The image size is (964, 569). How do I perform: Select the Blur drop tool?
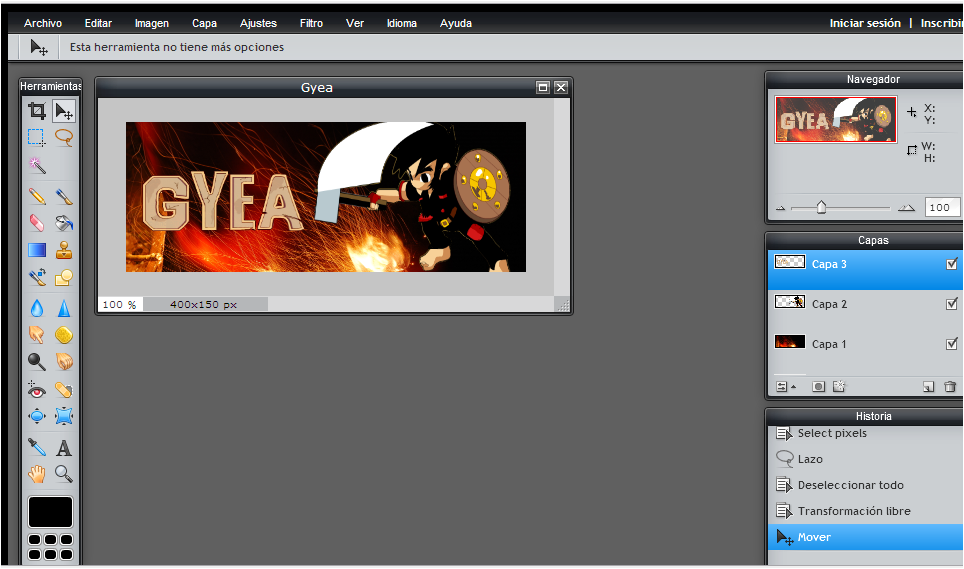coord(37,308)
